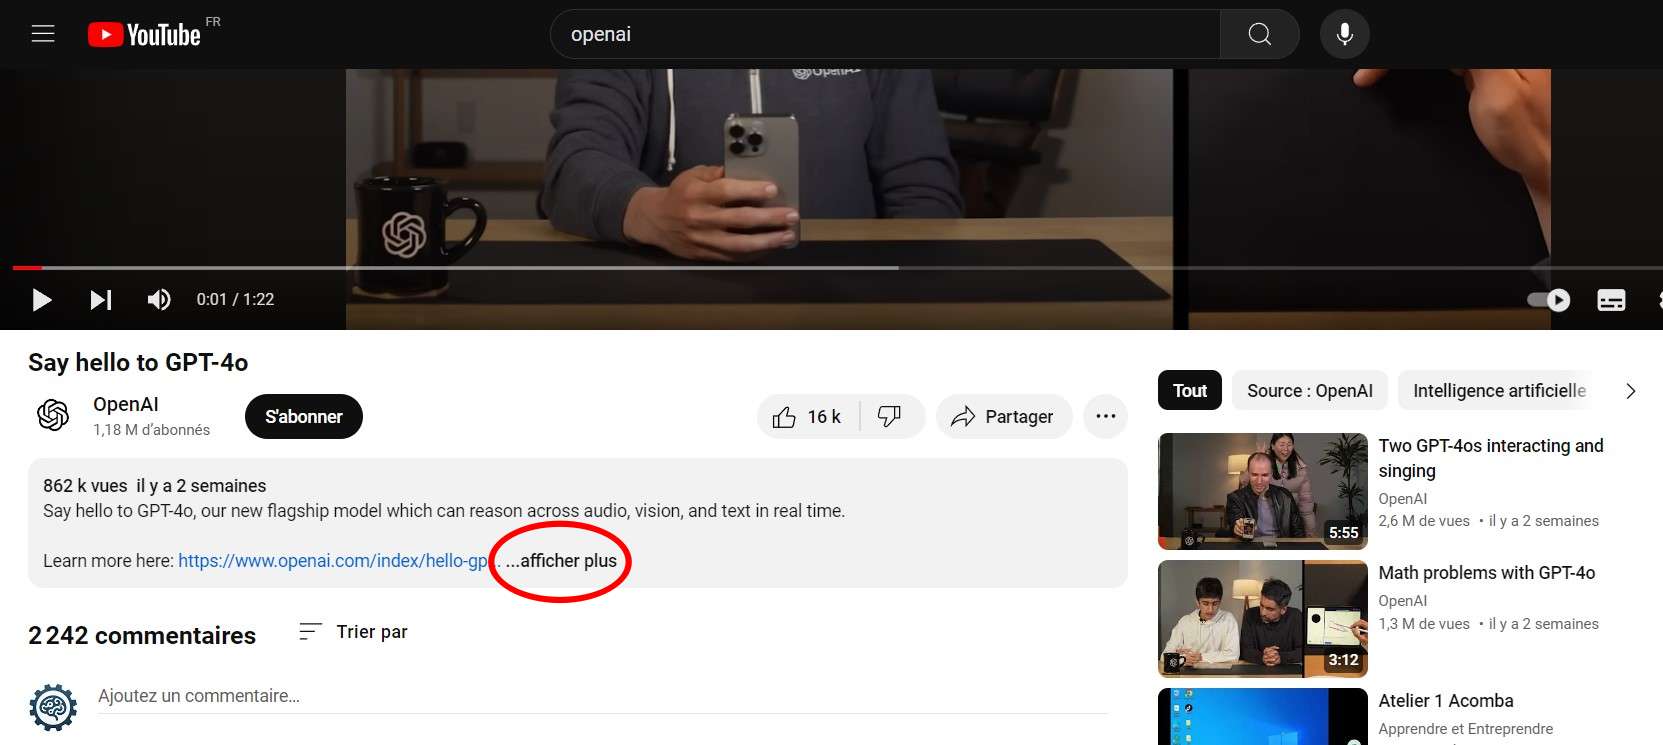
Task: Expand description with ...afficher plus
Action: click(x=561, y=561)
